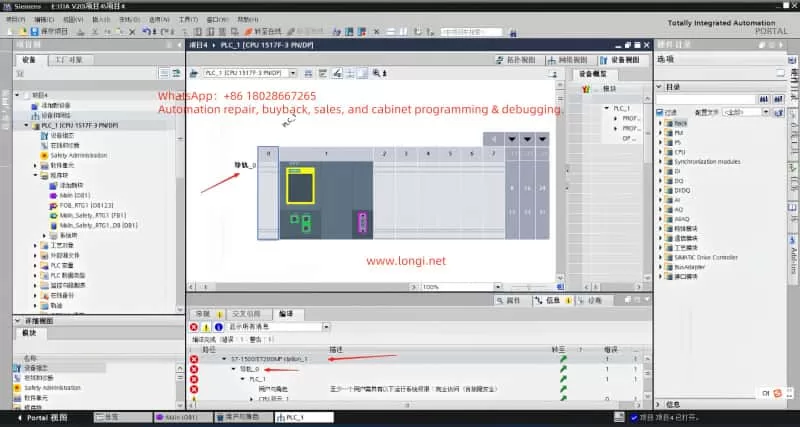Expand the Rack folder in the hardware catalog
This screenshot has height=427, width=800.
pyautogui.click(x=660, y=123)
